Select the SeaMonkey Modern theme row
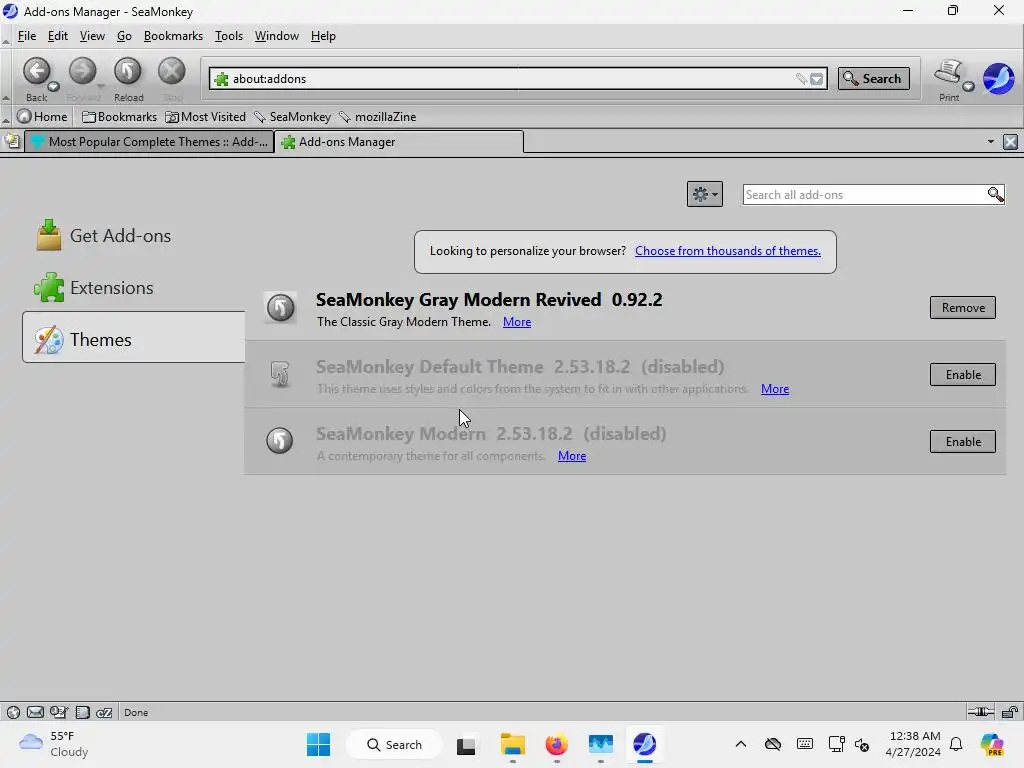The height and width of the screenshot is (768, 1024). 625,441
